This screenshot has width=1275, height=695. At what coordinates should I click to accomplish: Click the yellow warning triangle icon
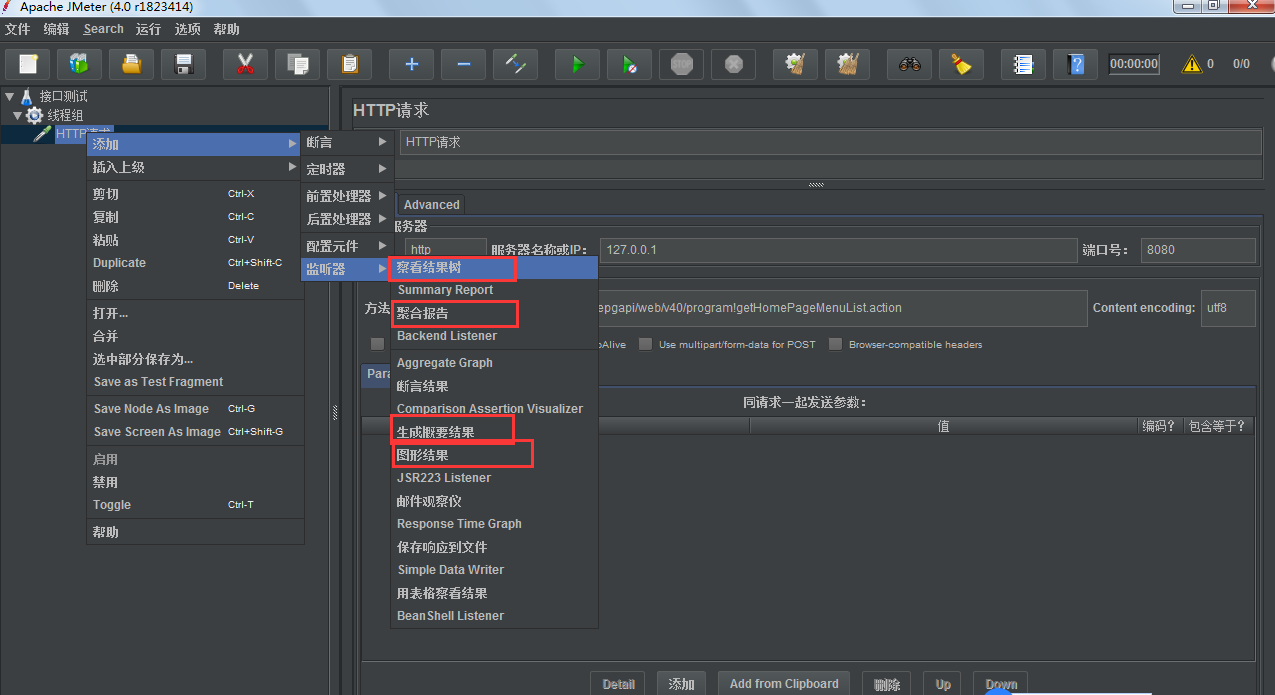[x=1192, y=64]
